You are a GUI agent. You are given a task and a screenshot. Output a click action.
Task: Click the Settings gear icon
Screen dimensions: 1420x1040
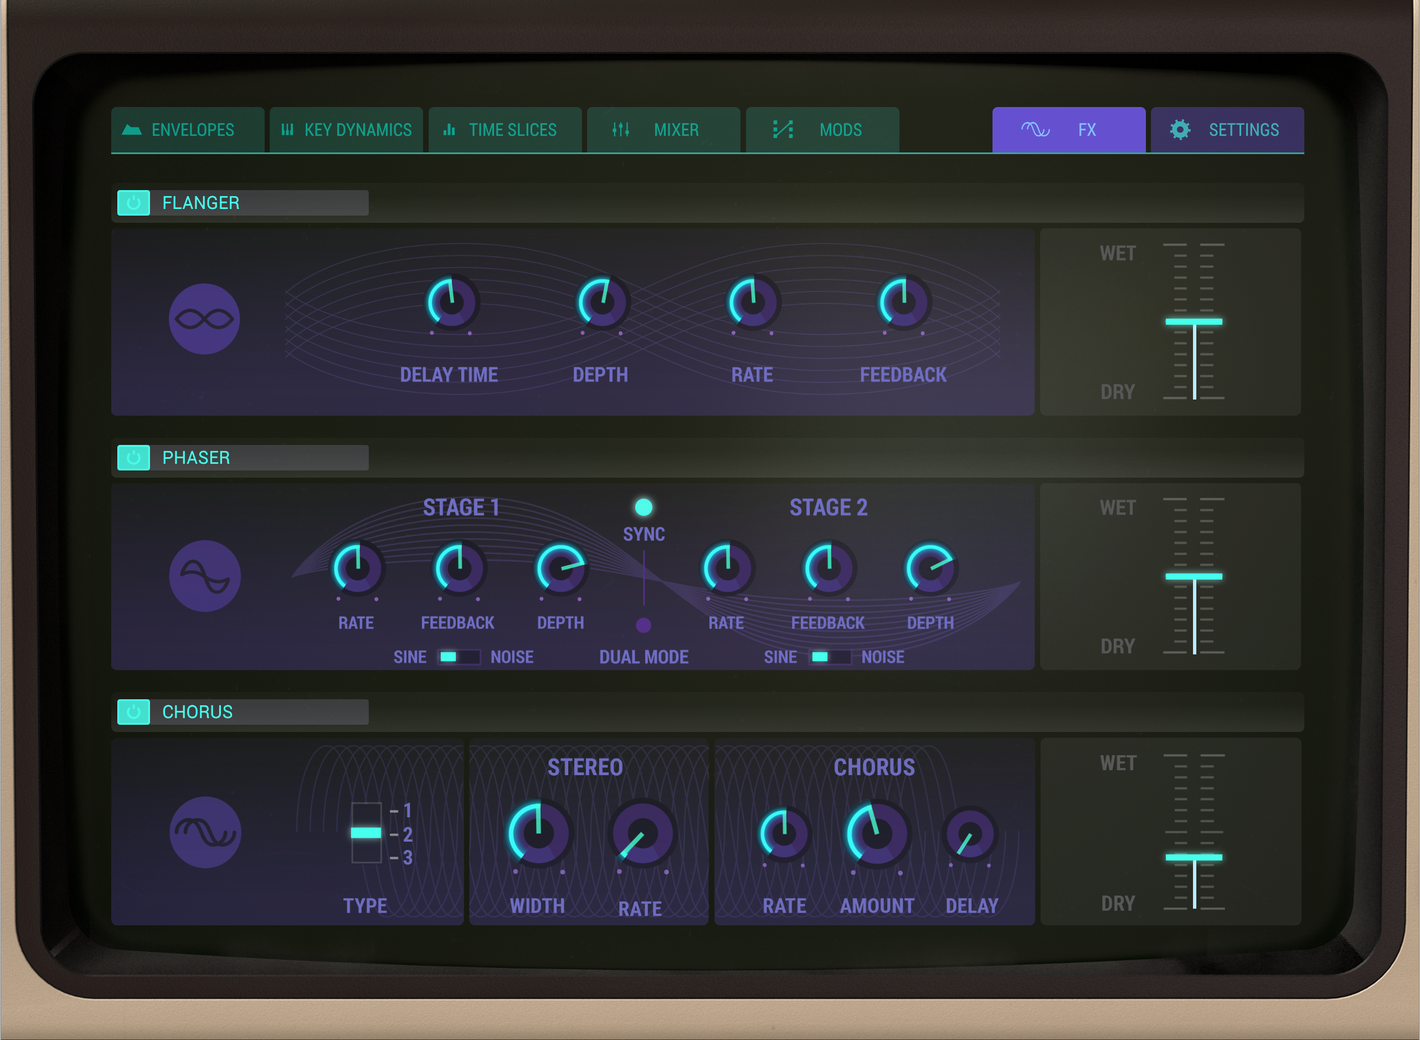(1180, 129)
